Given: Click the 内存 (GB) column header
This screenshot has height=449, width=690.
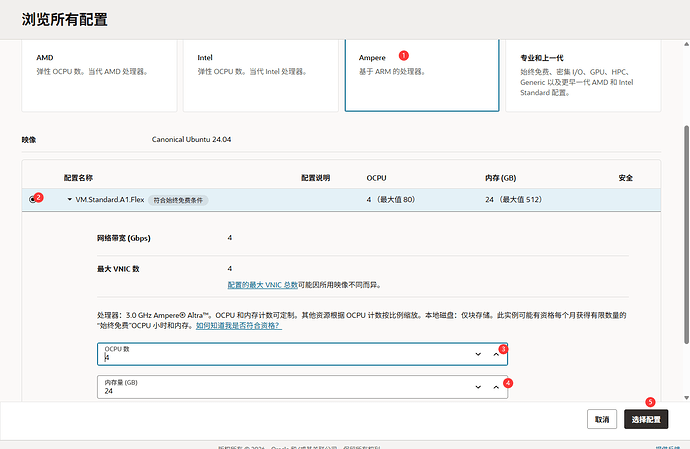Looking at the screenshot, I should pyautogui.click(x=500, y=178).
